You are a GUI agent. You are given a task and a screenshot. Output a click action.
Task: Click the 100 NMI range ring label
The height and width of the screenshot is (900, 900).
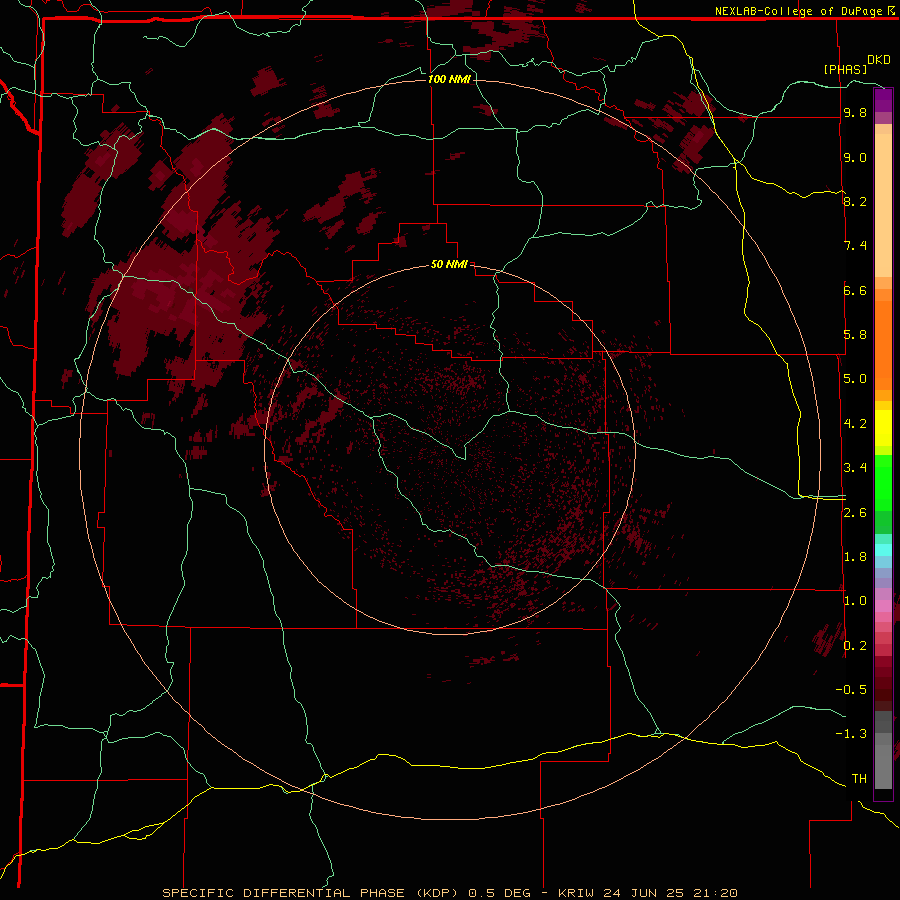449,79
